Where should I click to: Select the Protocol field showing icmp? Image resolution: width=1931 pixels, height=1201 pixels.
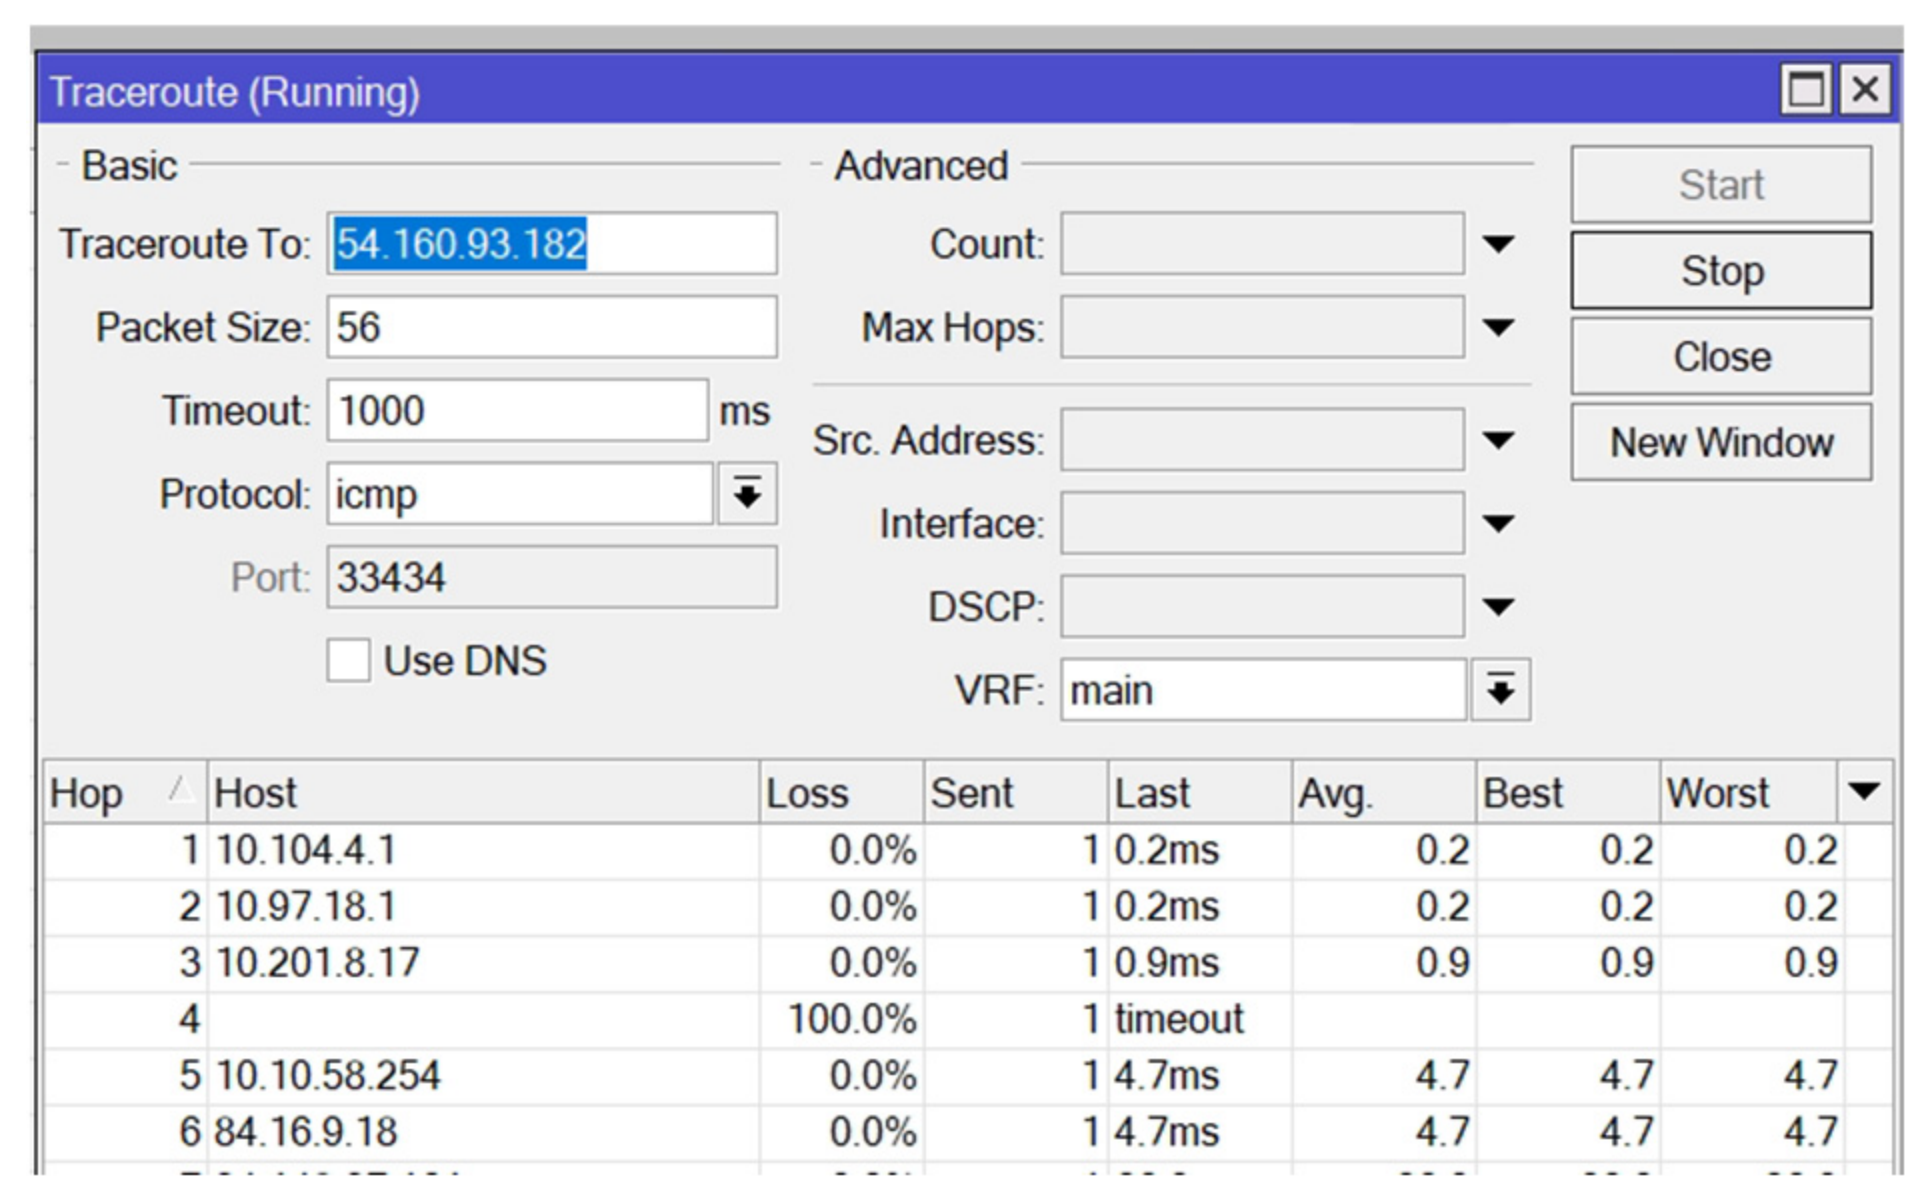pos(520,494)
